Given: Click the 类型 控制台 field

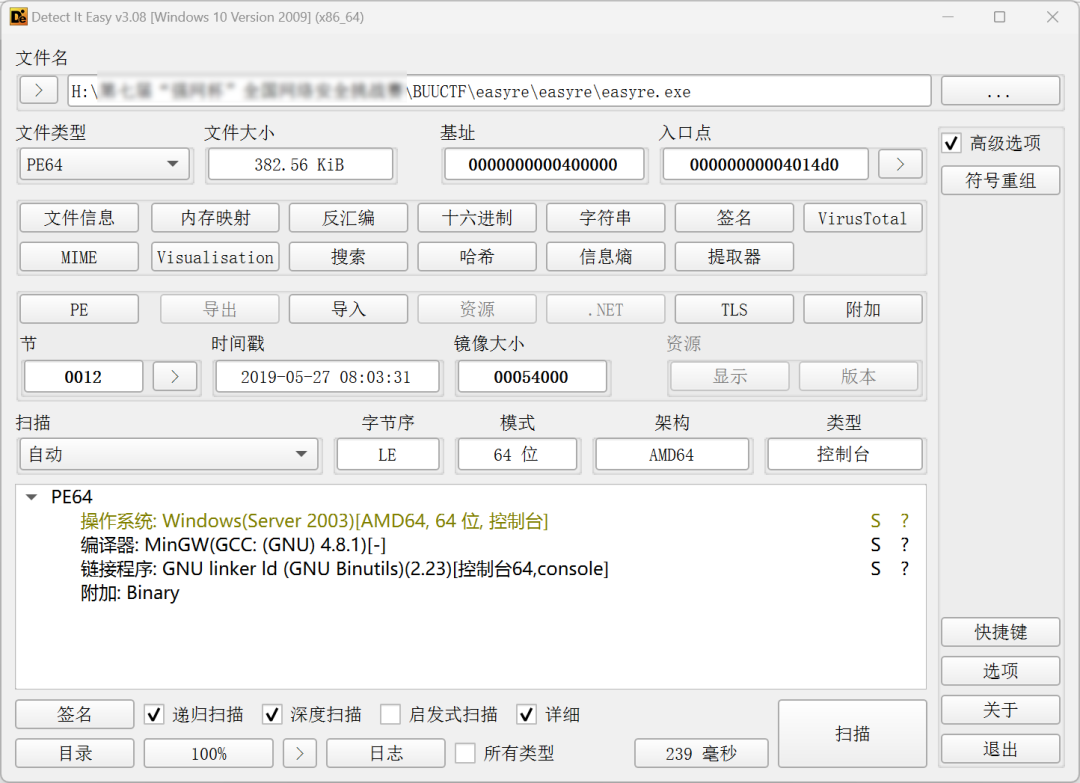Looking at the screenshot, I should click(844, 455).
